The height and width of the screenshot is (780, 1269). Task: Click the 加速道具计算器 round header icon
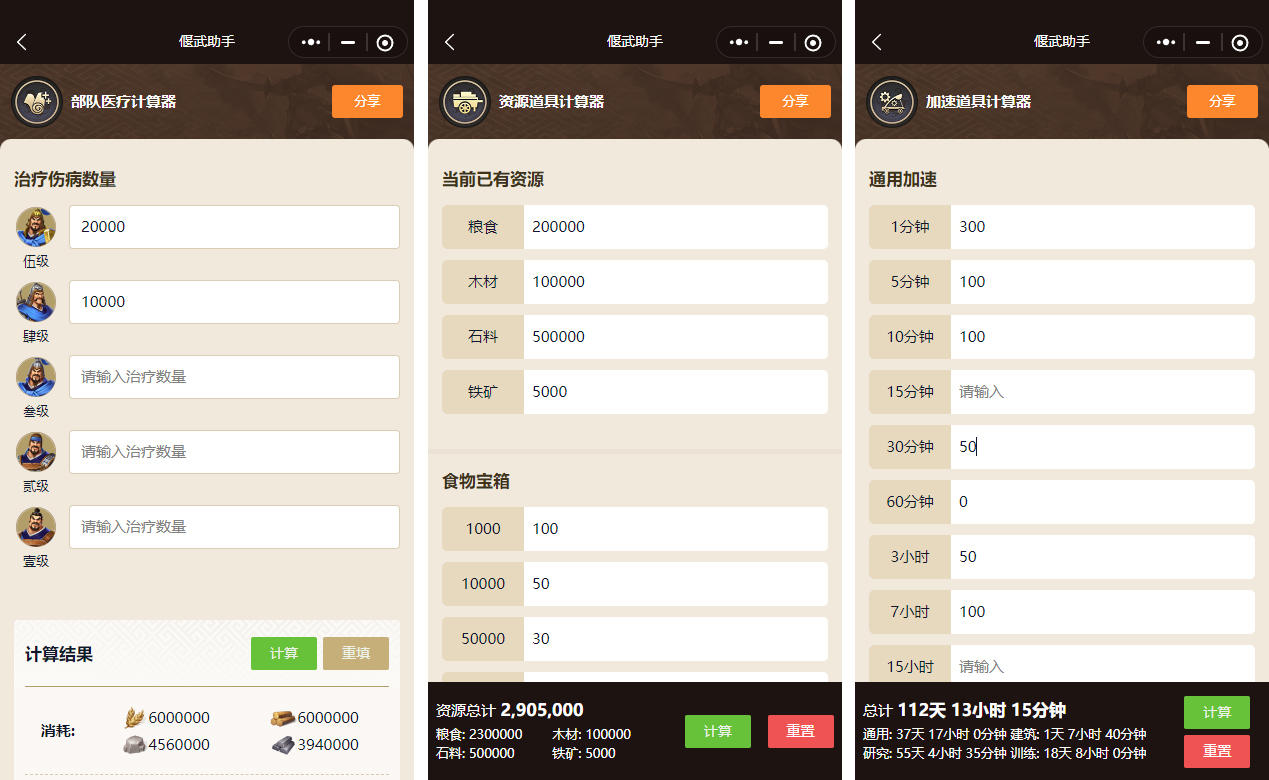pos(891,102)
